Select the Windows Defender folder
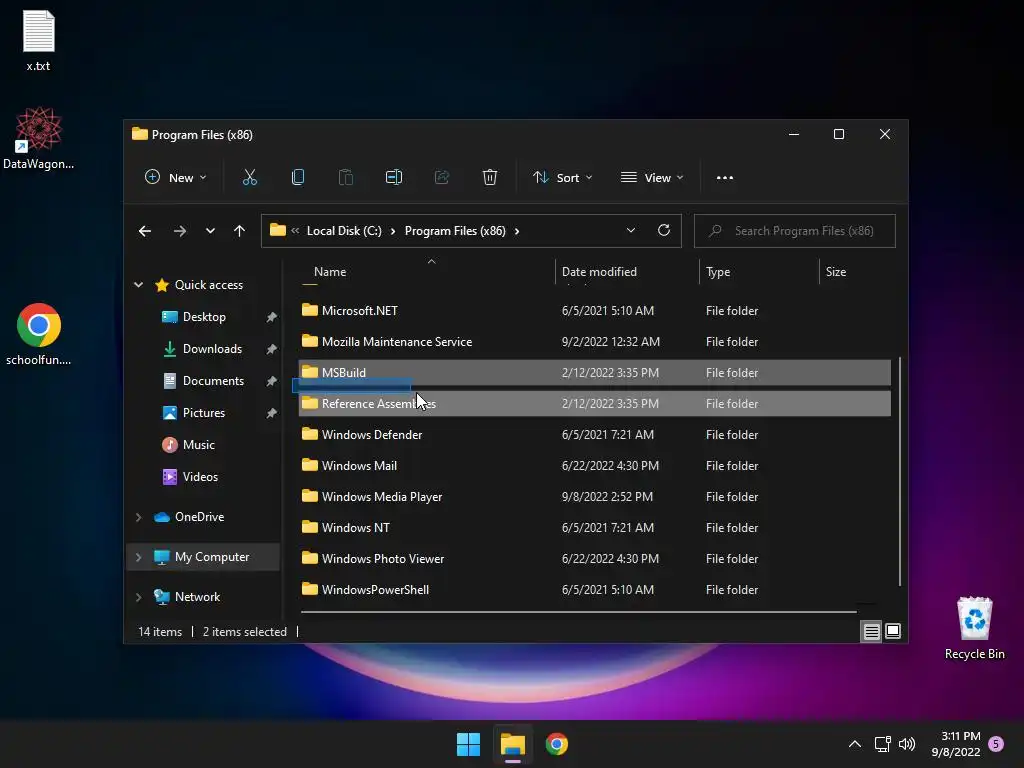The height and width of the screenshot is (768, 1024). (x=594, y=435)
